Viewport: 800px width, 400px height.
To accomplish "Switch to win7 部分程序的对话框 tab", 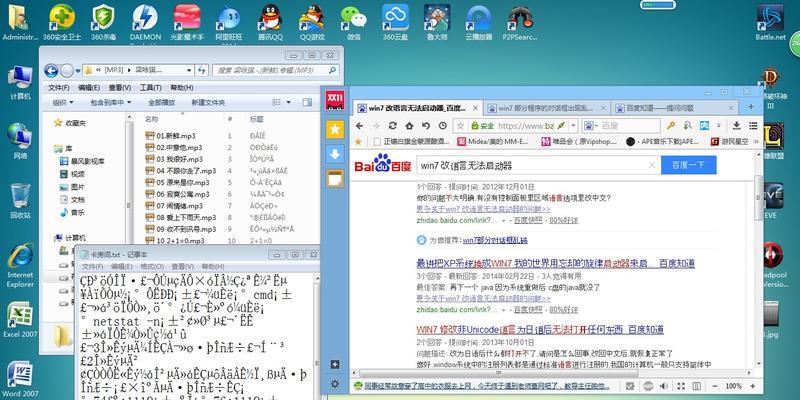I will (x=546, y=108).
